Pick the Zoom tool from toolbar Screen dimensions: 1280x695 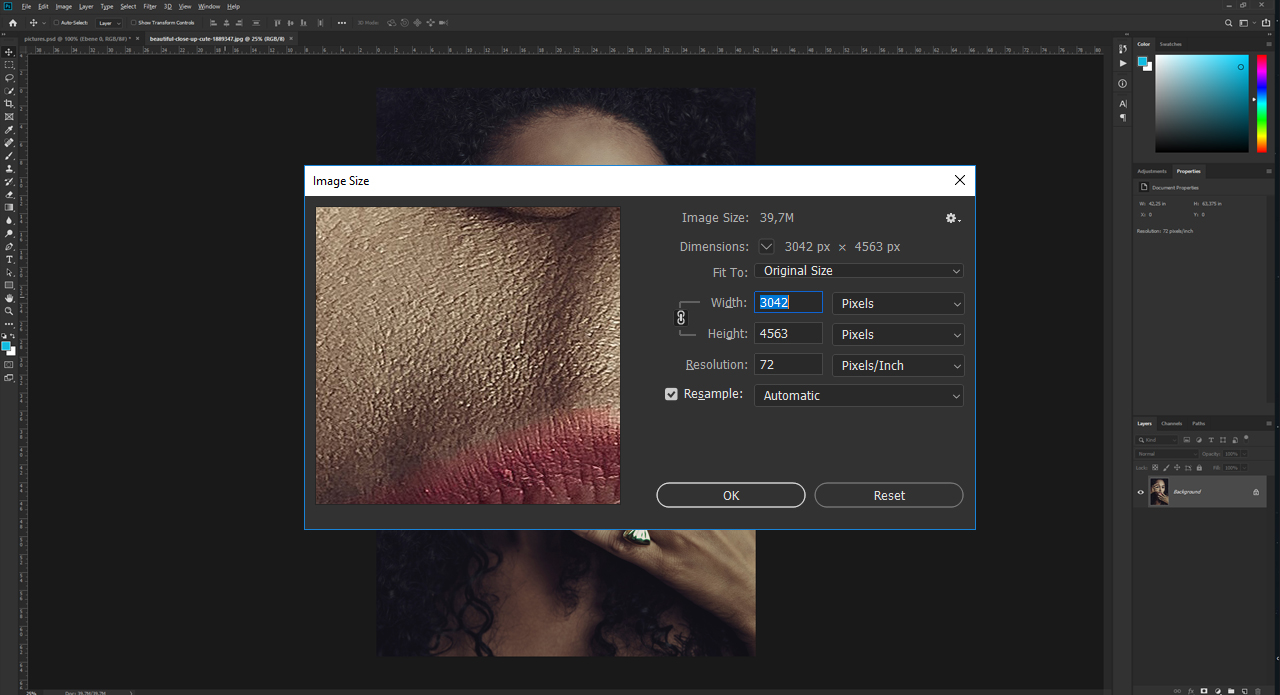(x=9, y=311)
